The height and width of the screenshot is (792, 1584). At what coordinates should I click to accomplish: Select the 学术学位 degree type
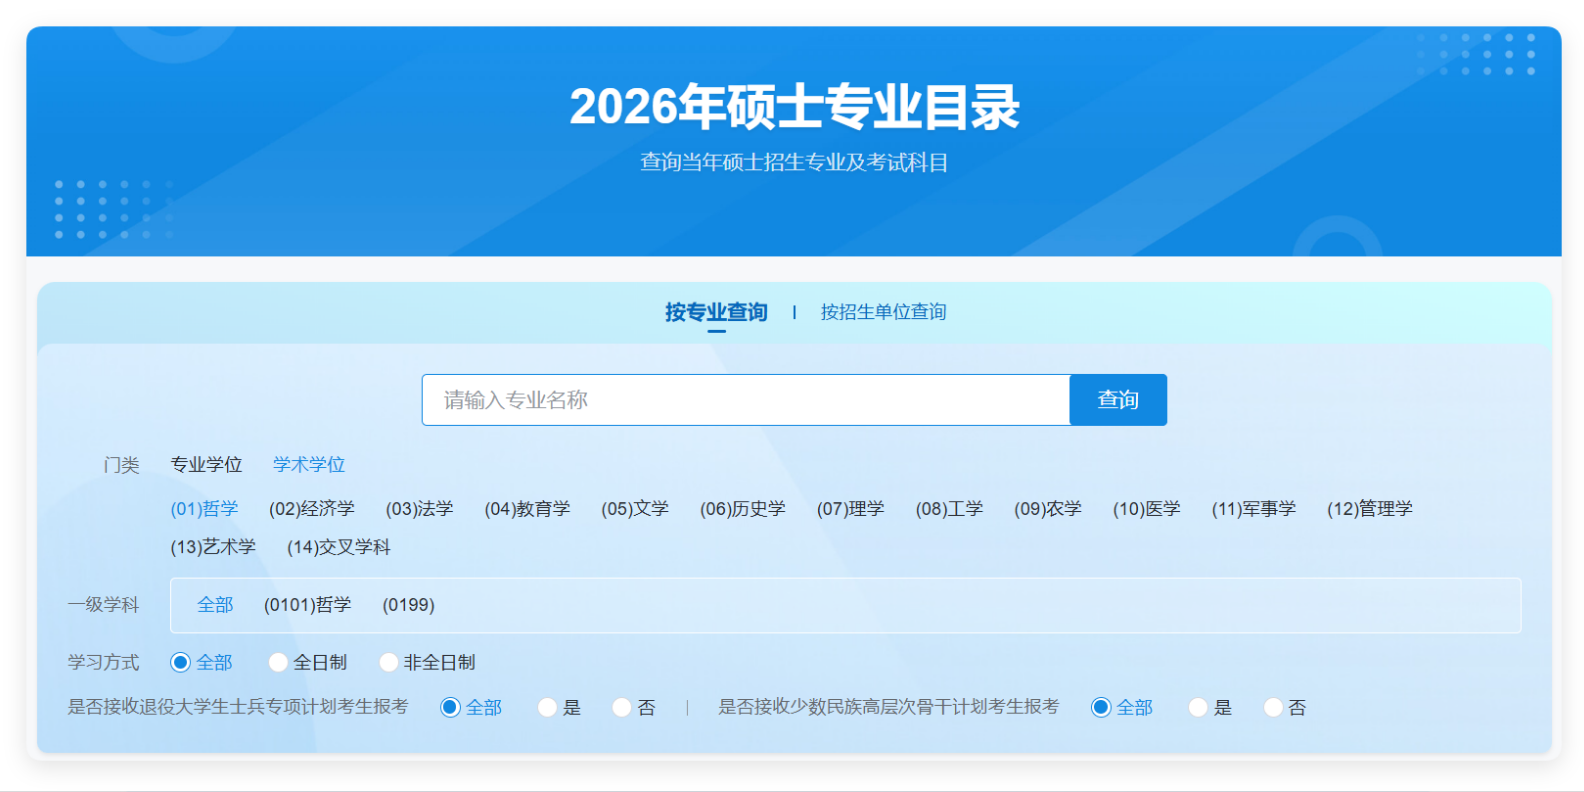(x=309, y=465)
